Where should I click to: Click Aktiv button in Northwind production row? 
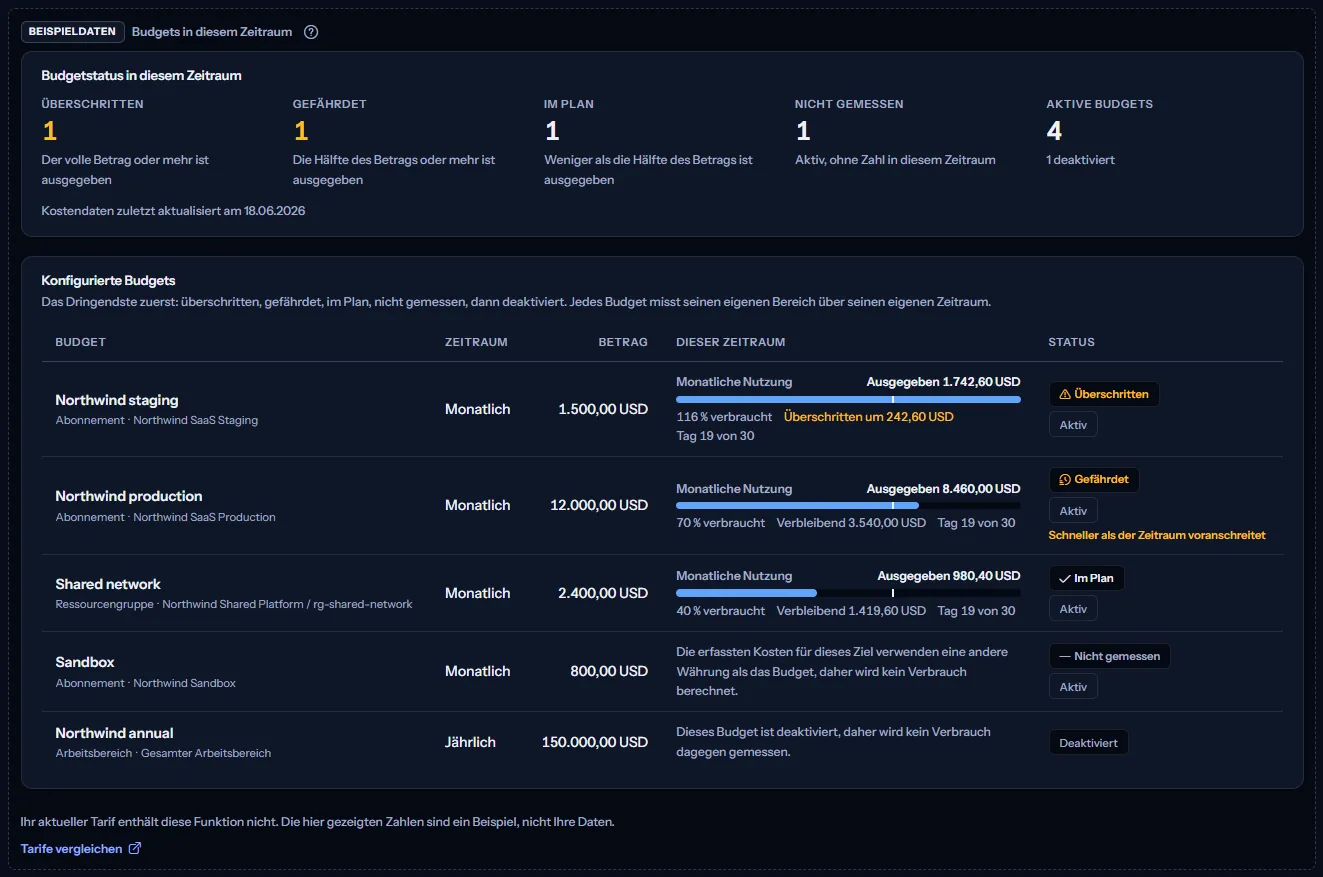1073,511
